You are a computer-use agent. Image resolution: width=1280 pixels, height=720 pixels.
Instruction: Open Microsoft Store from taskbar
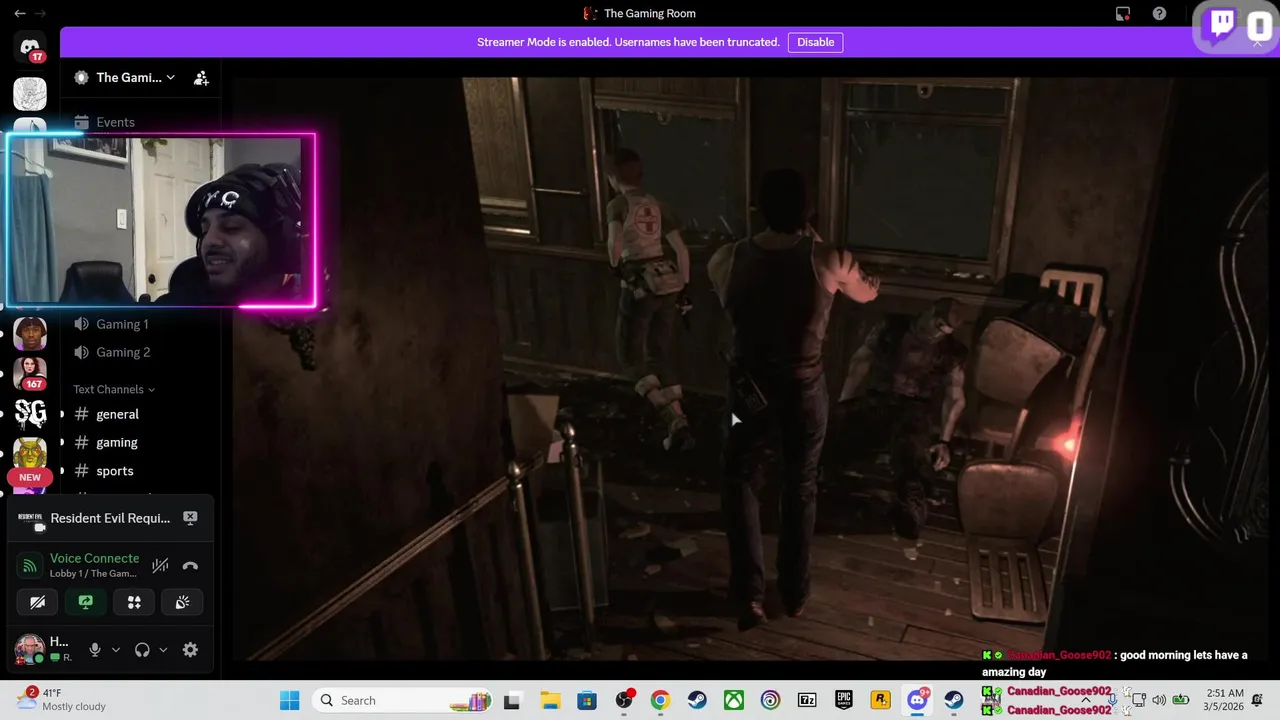click(586, 700)
